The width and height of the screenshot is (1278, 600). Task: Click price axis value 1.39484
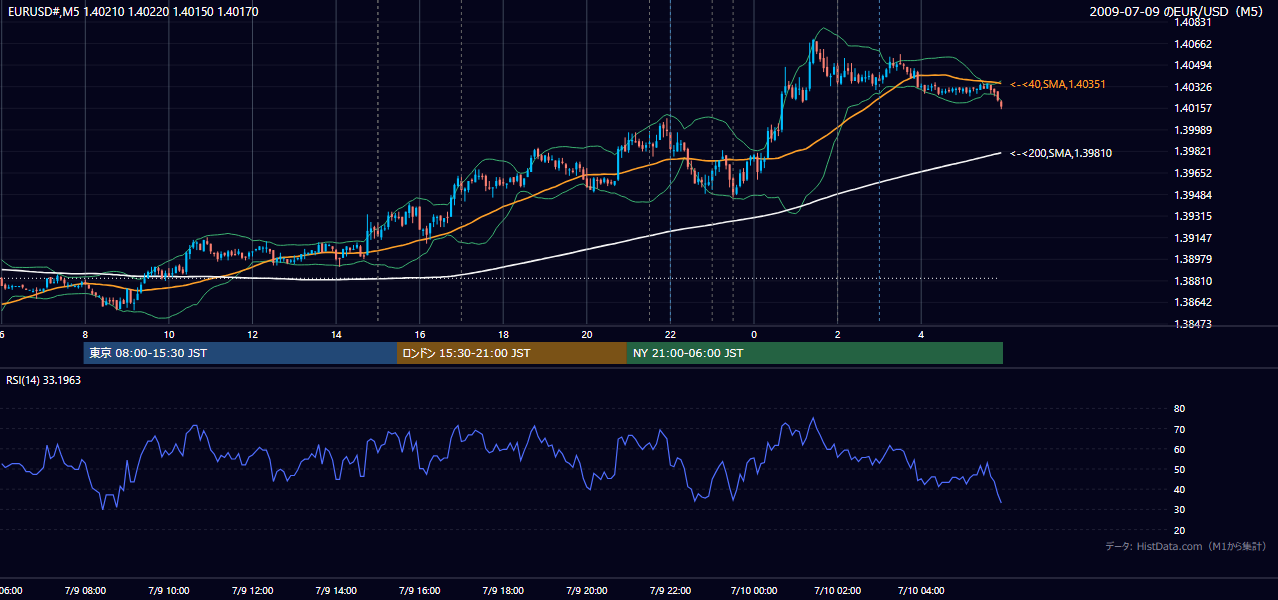pos(1192,195)
